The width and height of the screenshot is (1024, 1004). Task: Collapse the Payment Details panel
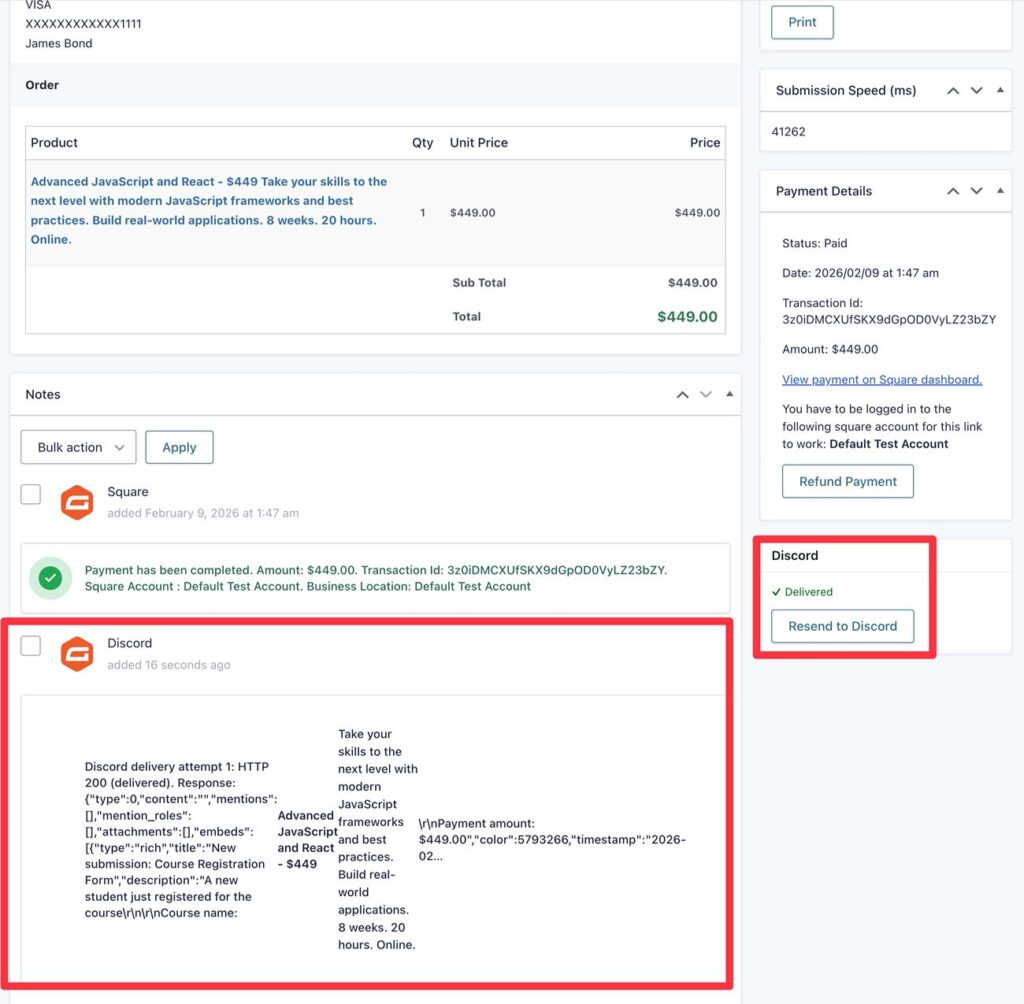click(x=1000, y=191)
